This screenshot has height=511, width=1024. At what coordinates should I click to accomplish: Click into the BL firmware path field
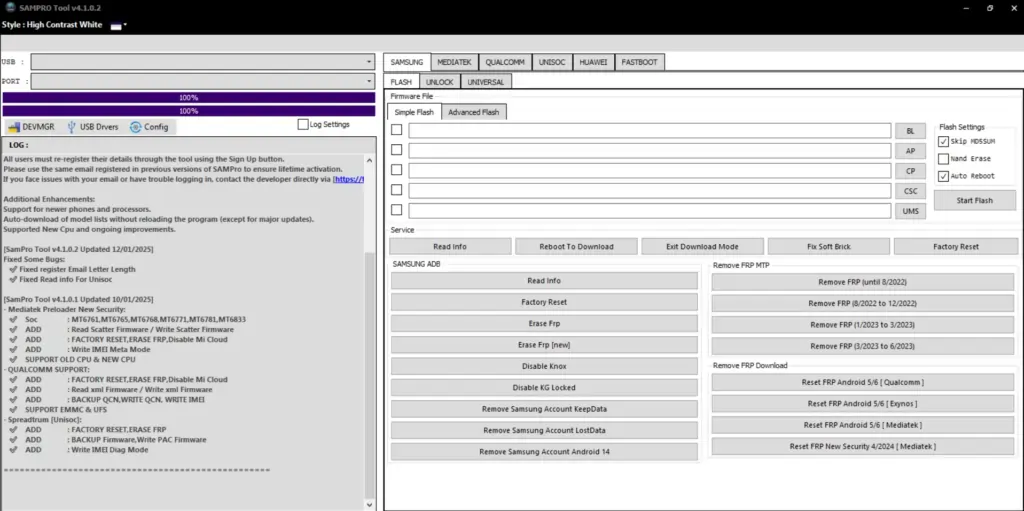pyautogui.click(x=650, y=131)
